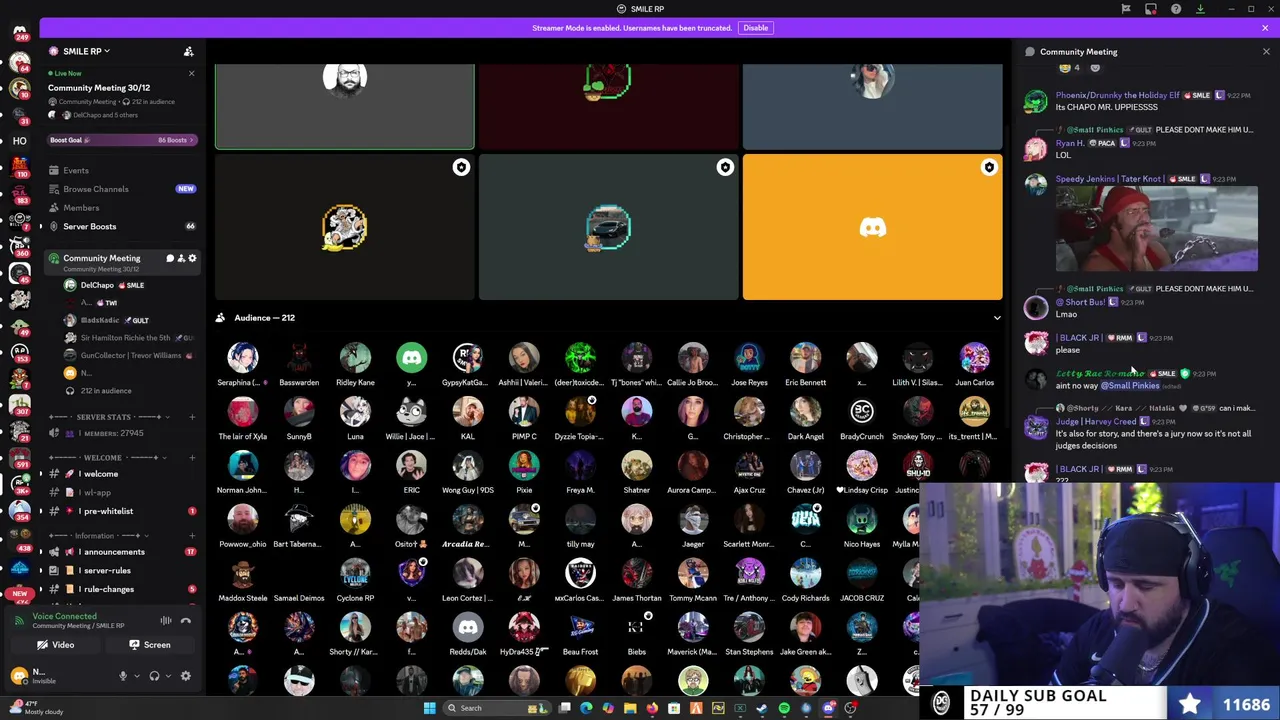This screenshot has height=720, width=1280.
Task: Open Steam from the taskbar
Action: (762, 708)
